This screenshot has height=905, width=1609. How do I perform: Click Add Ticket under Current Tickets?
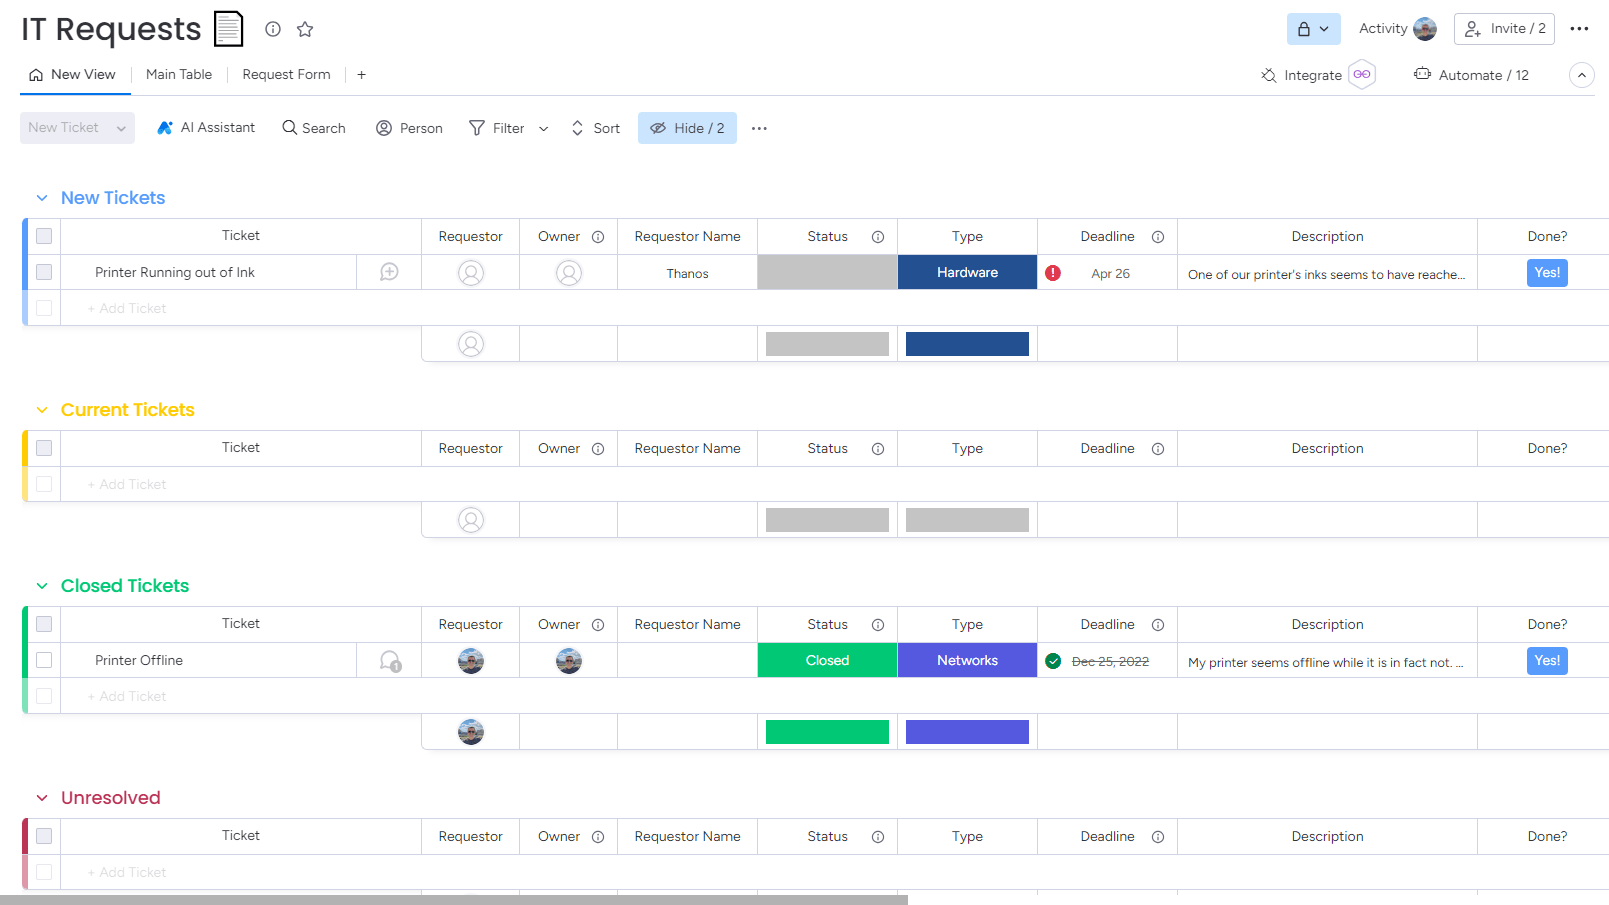[x=126, y=484]
